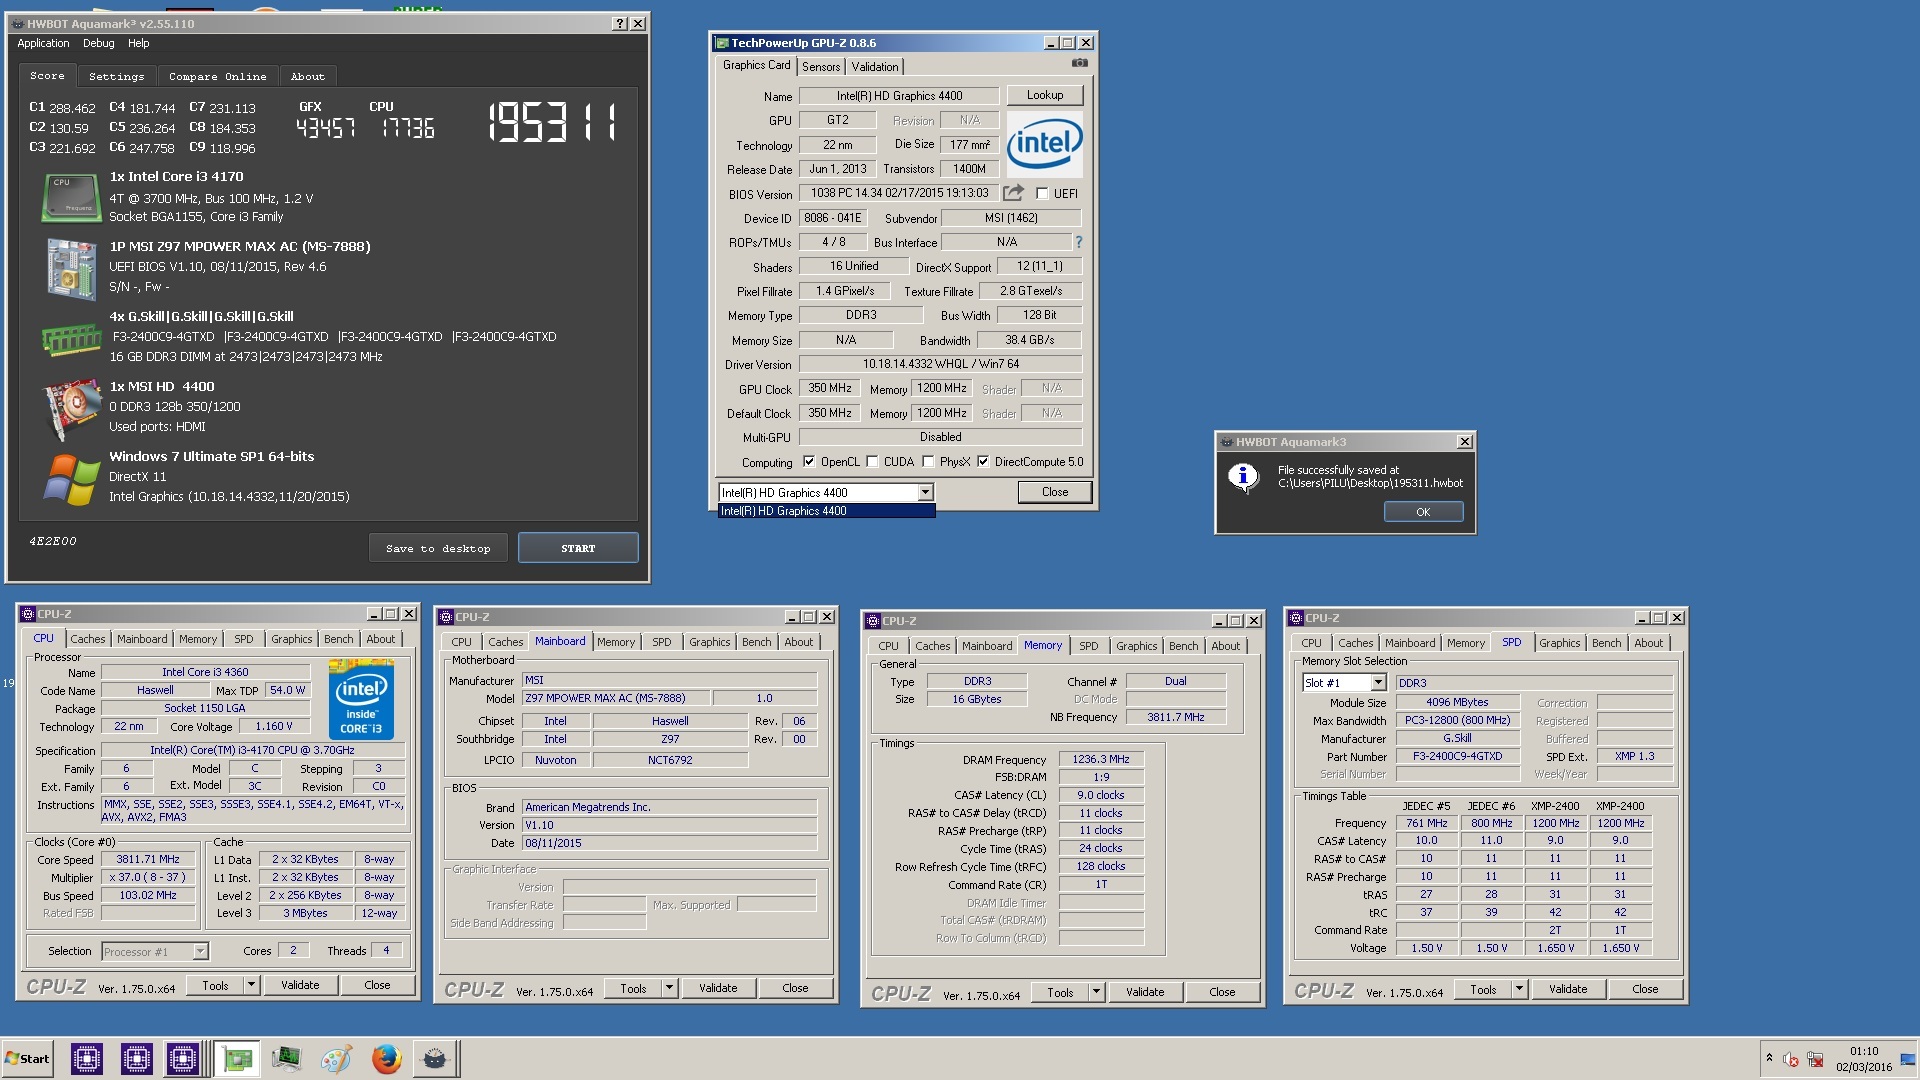Expand Tools arrow in the SPD CPU-Z window
Screen dimensions: 1920x1080
click(x=1519, y=989)
